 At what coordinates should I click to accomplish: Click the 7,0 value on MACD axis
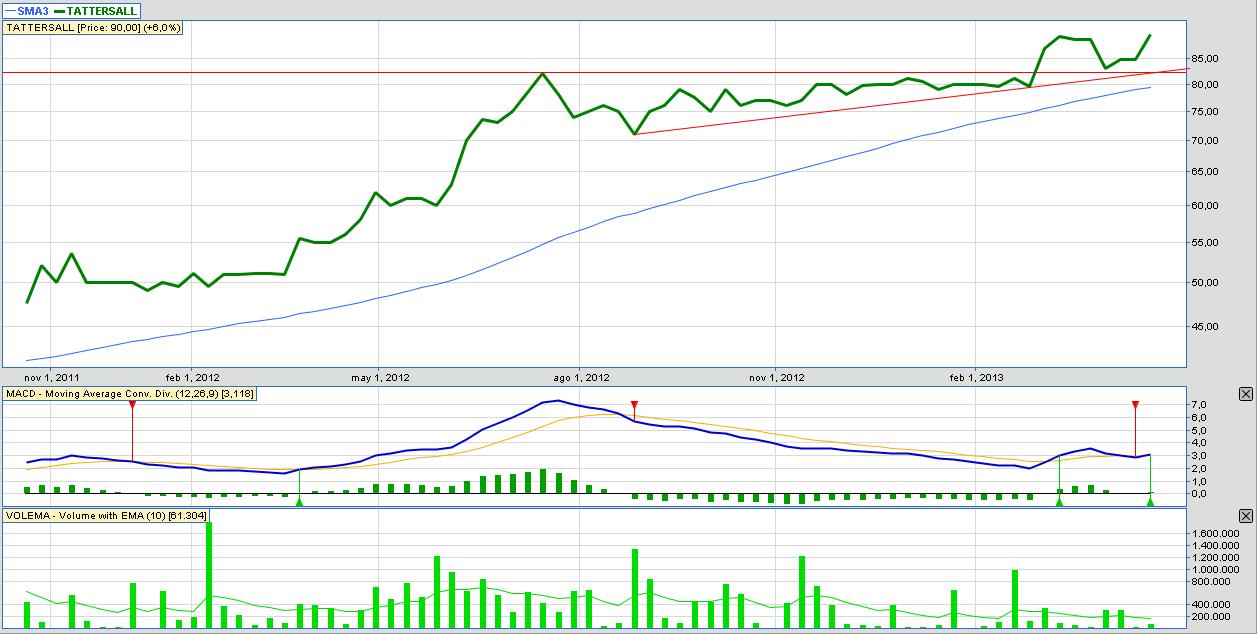click(1200, 405)
